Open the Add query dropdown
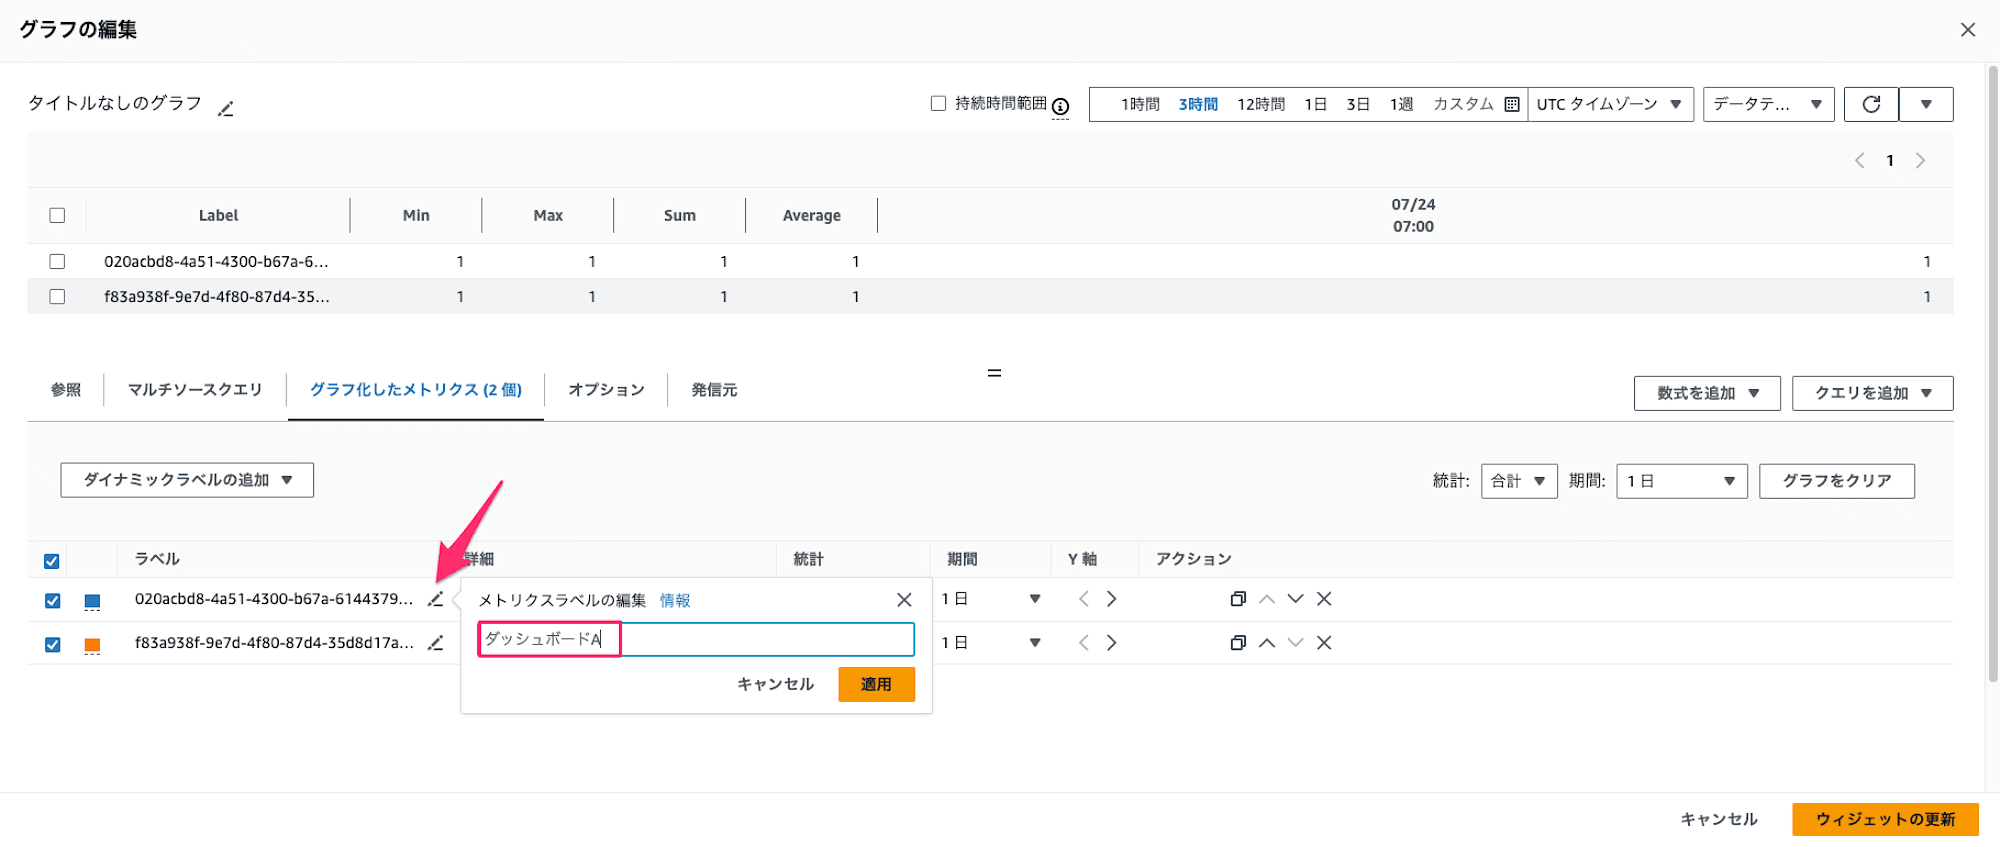 tap(1872, 393)
